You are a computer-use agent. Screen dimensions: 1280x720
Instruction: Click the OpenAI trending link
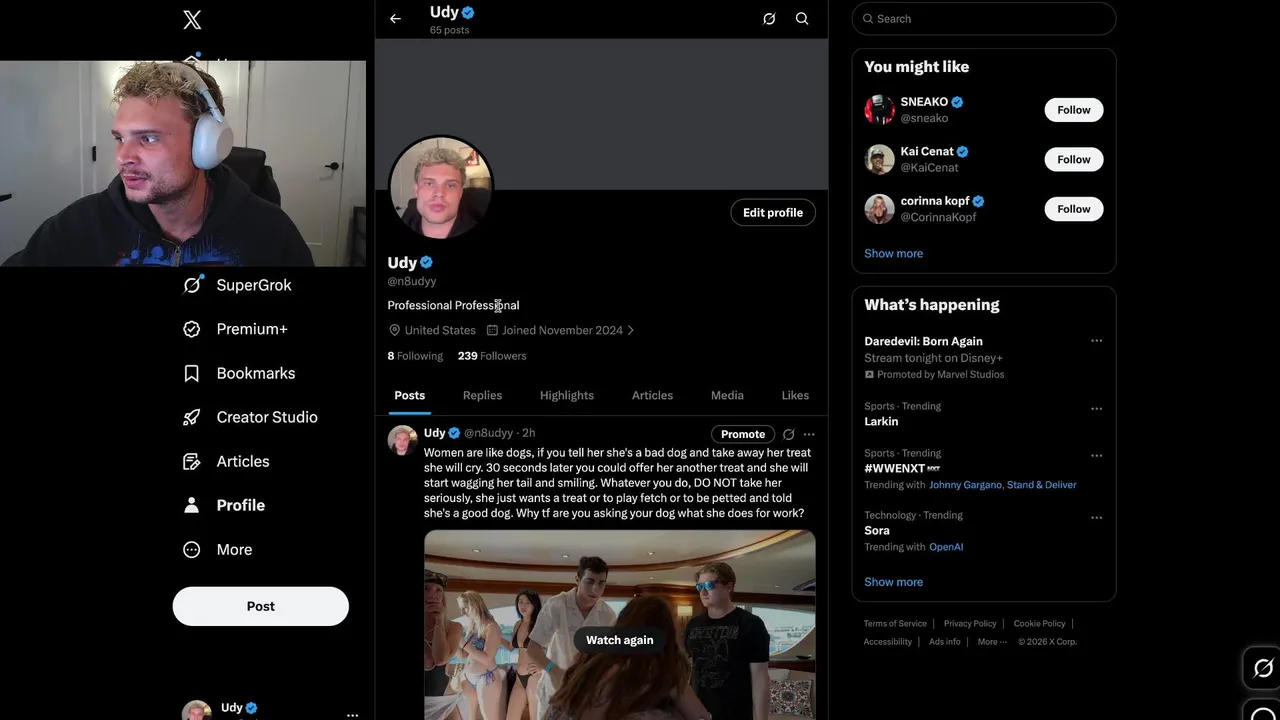pos(946,547)
